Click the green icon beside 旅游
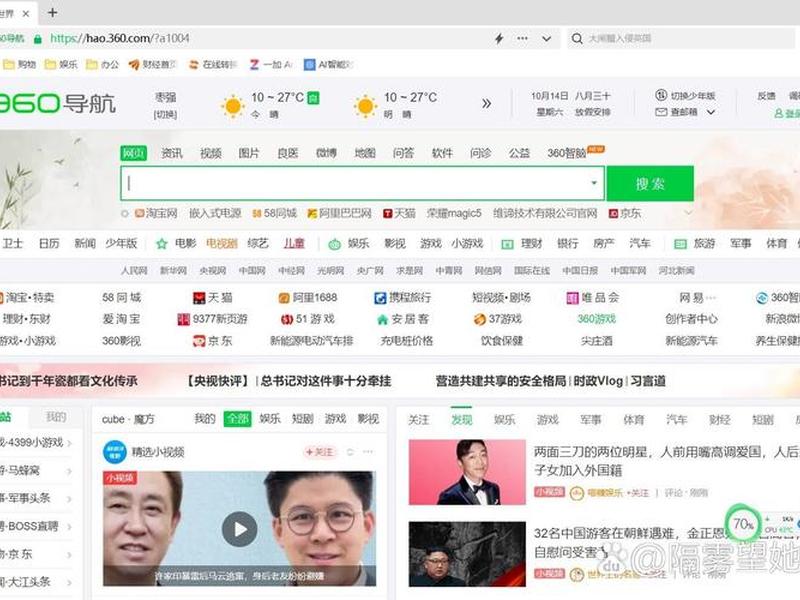Viewport: 800px width, 600px height. coord(680,244)
